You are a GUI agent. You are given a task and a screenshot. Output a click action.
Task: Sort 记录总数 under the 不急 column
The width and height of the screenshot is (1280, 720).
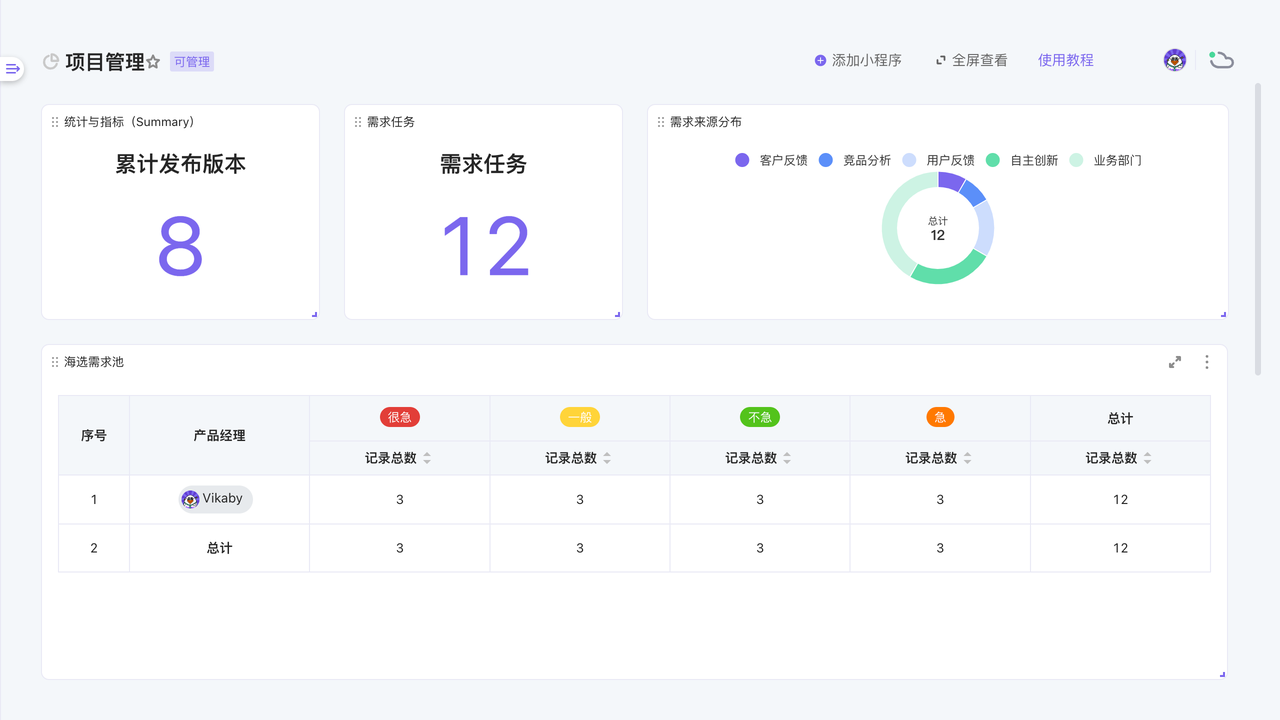pyautogui.click(x=787, y=458)
